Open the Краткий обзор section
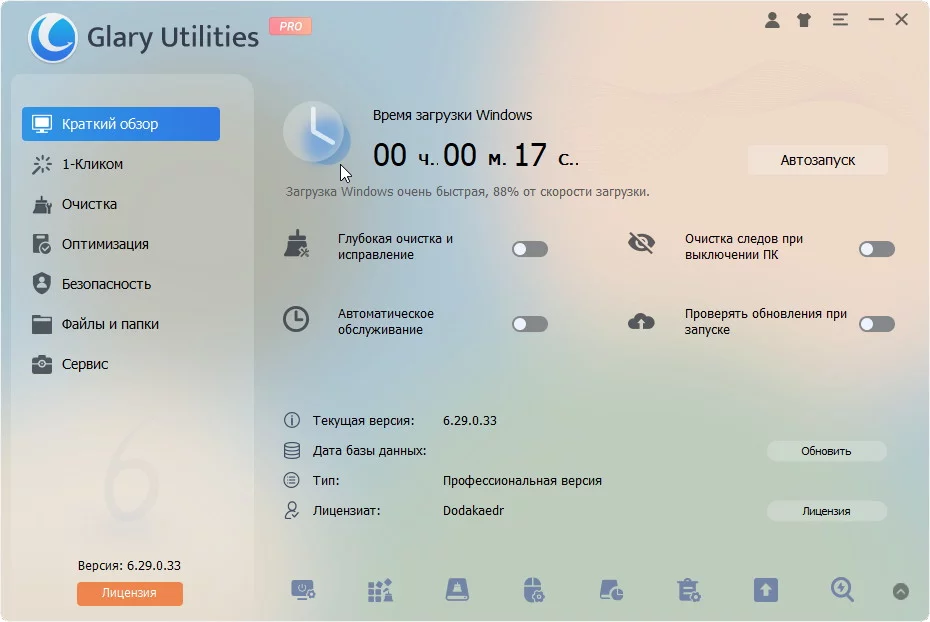The width and height of the screenshot is (930, 622). (x=121, y=124)
